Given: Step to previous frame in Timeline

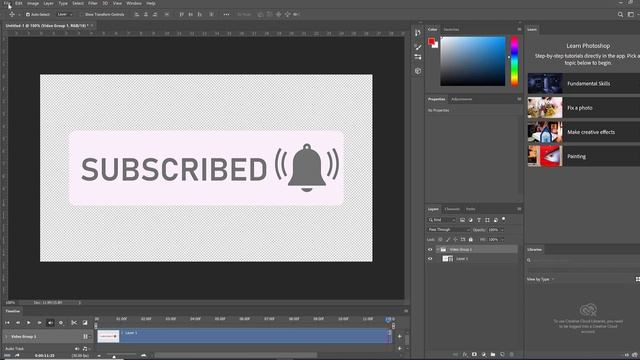Looking at the screenshot, I should pos(18,322).
